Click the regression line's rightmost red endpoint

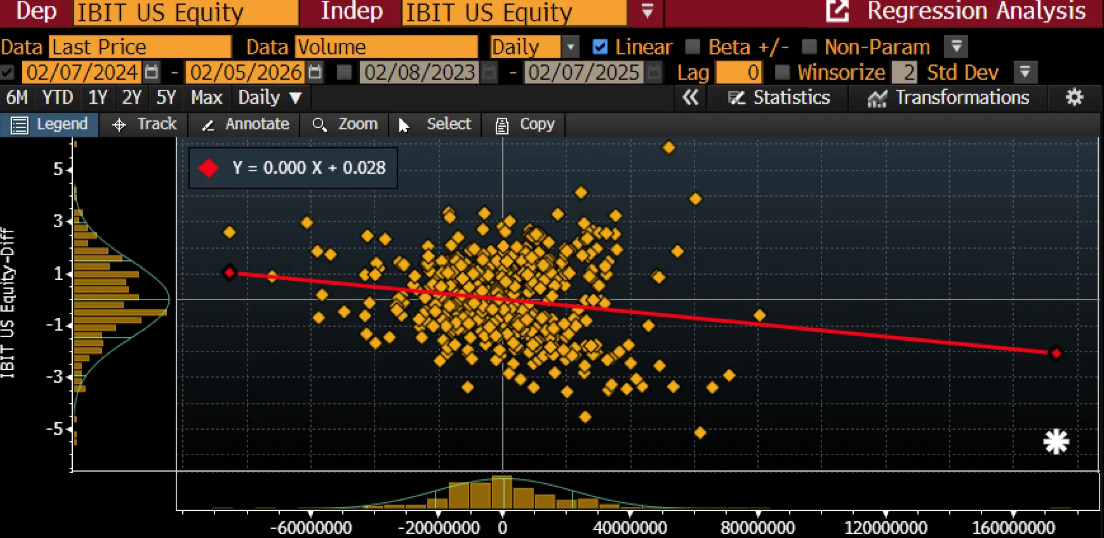click(x=1055, y=353)
